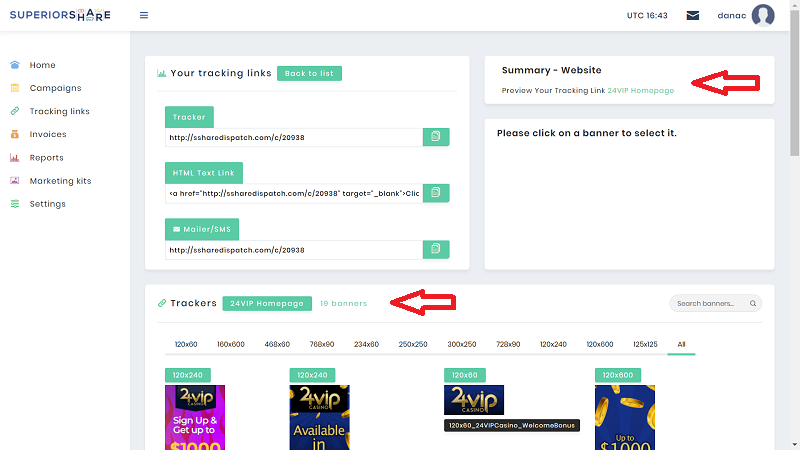Select the All banners tab
800x450 pixels.
tap(681, 344)
